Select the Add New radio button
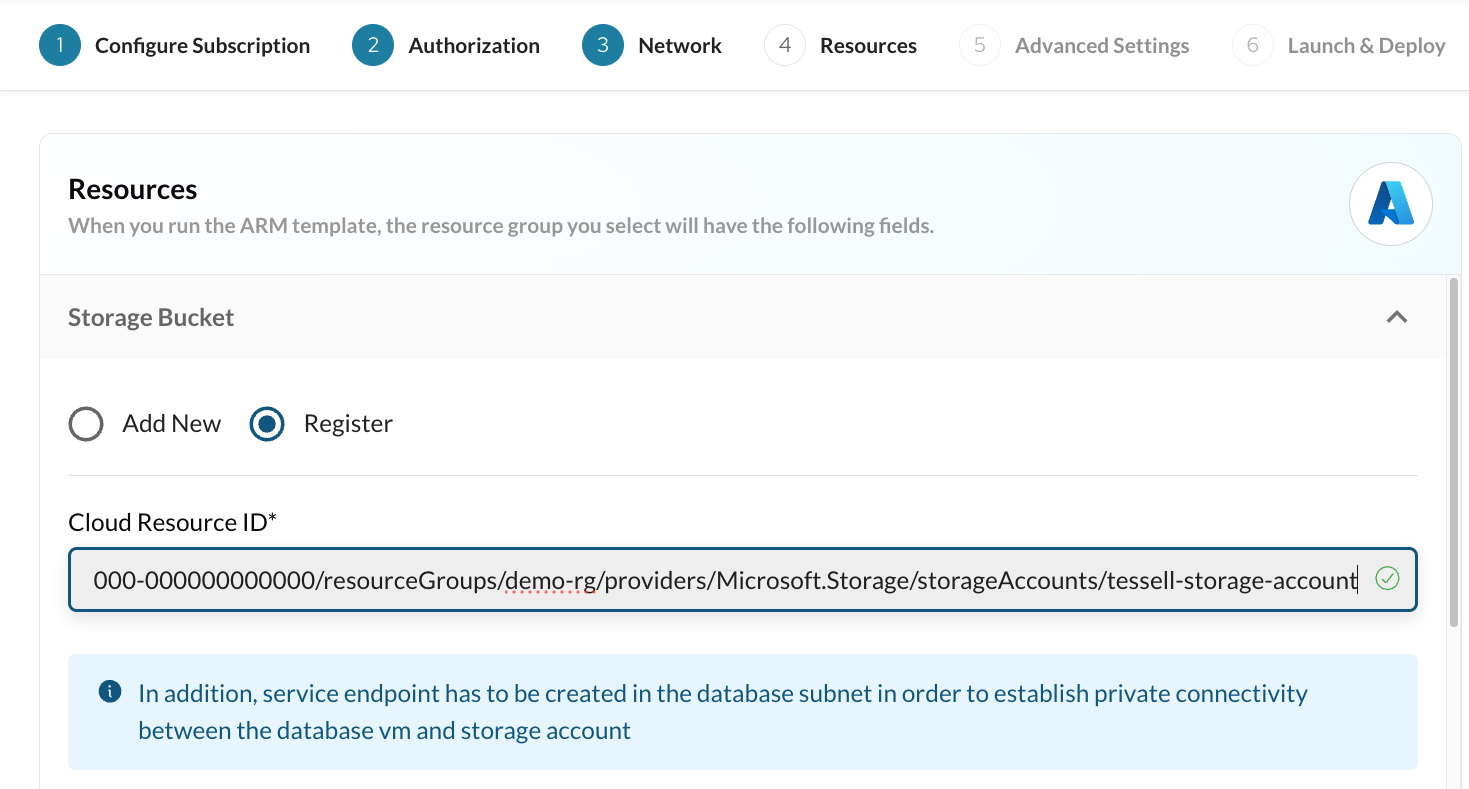 tap(86, 424)
